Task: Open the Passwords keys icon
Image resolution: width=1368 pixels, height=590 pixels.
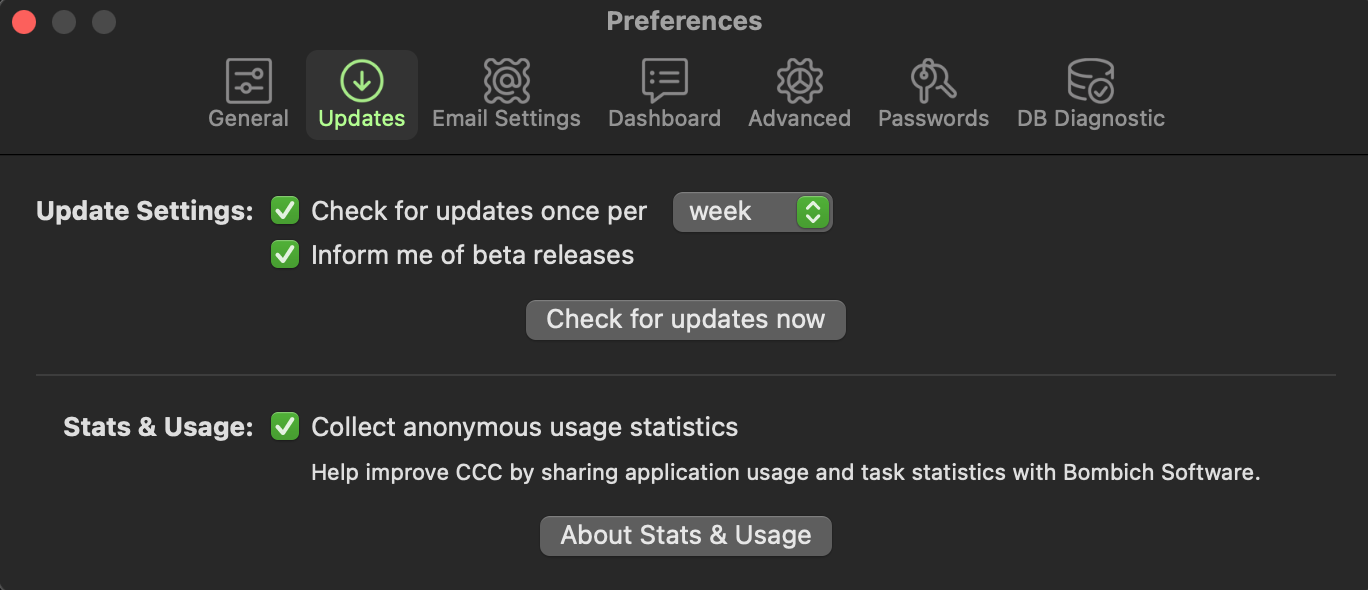Action: tap(933, 80)
